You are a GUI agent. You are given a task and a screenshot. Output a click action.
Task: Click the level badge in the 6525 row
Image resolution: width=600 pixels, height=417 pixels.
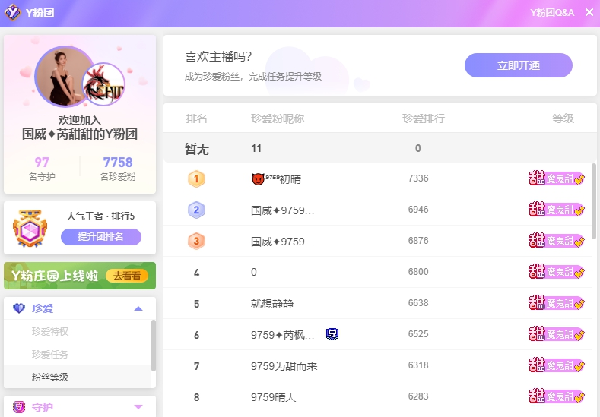pyautogui.click(x=556, y=334)
